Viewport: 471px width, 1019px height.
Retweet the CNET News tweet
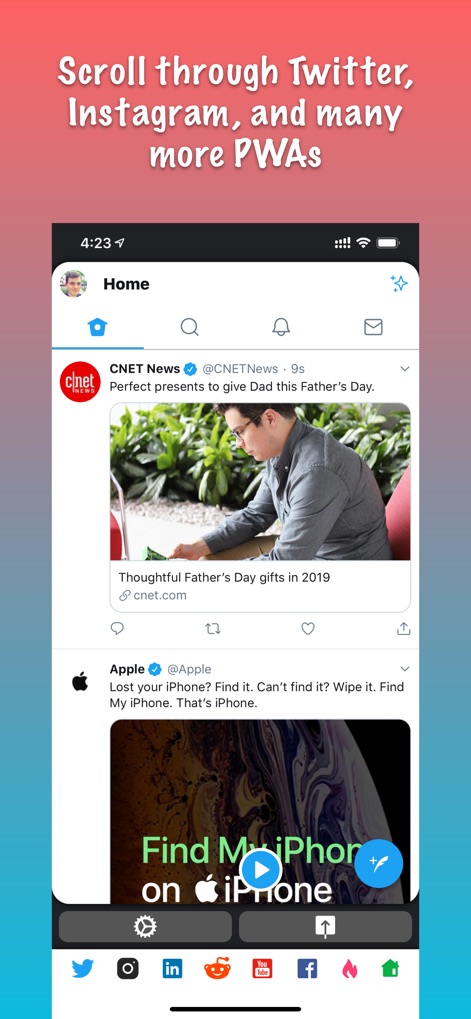[212, 628]
